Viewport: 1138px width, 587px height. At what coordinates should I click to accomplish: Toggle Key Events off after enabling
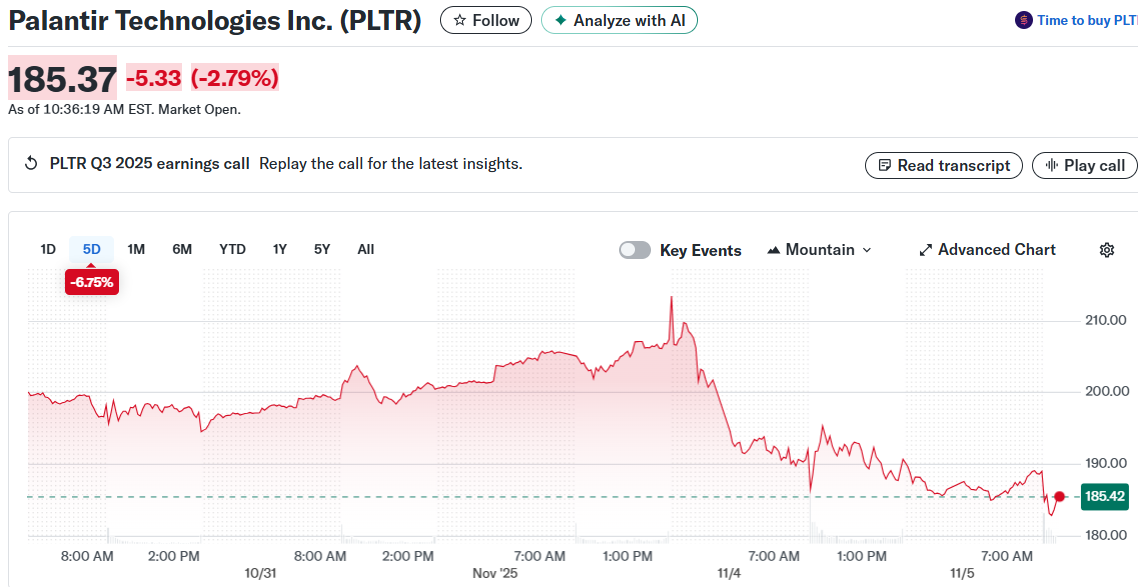[634, 249]
